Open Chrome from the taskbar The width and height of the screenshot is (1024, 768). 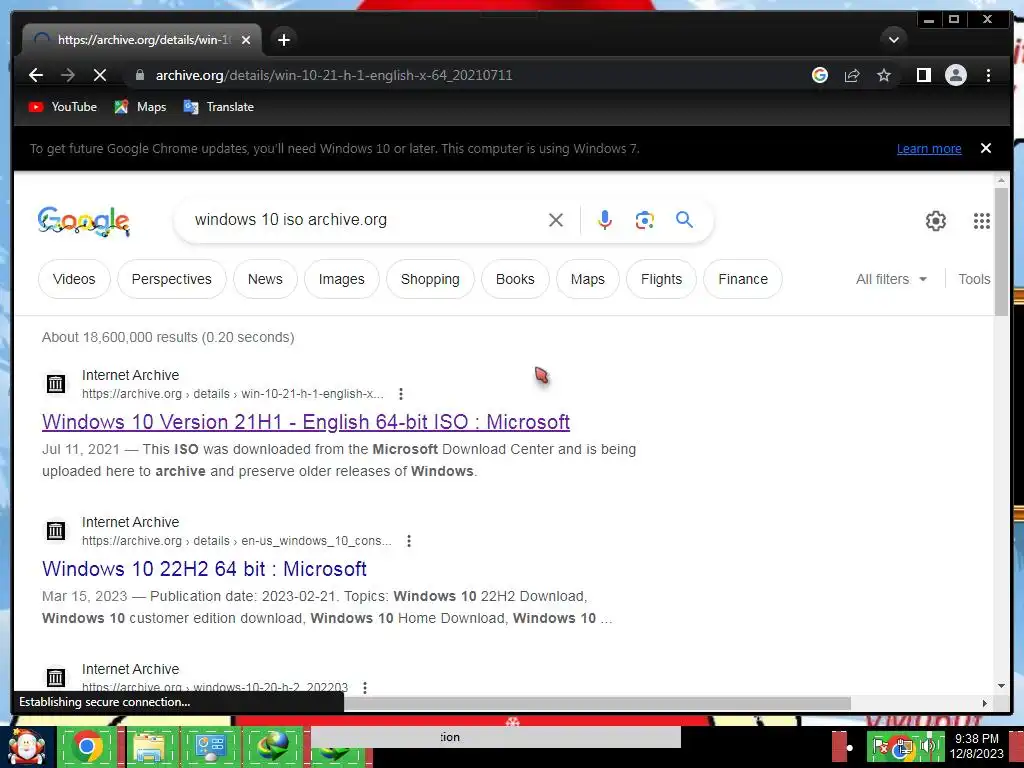click(87, 747)
